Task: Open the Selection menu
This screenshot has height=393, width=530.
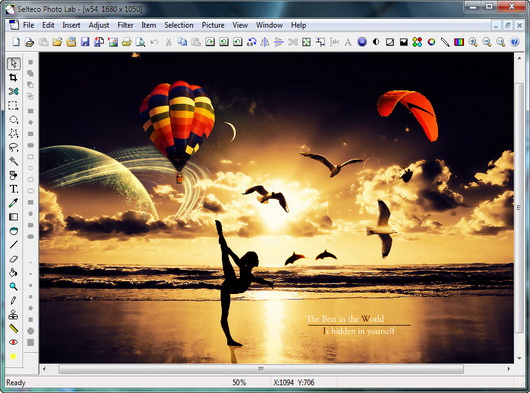Action: coord(179,25)
